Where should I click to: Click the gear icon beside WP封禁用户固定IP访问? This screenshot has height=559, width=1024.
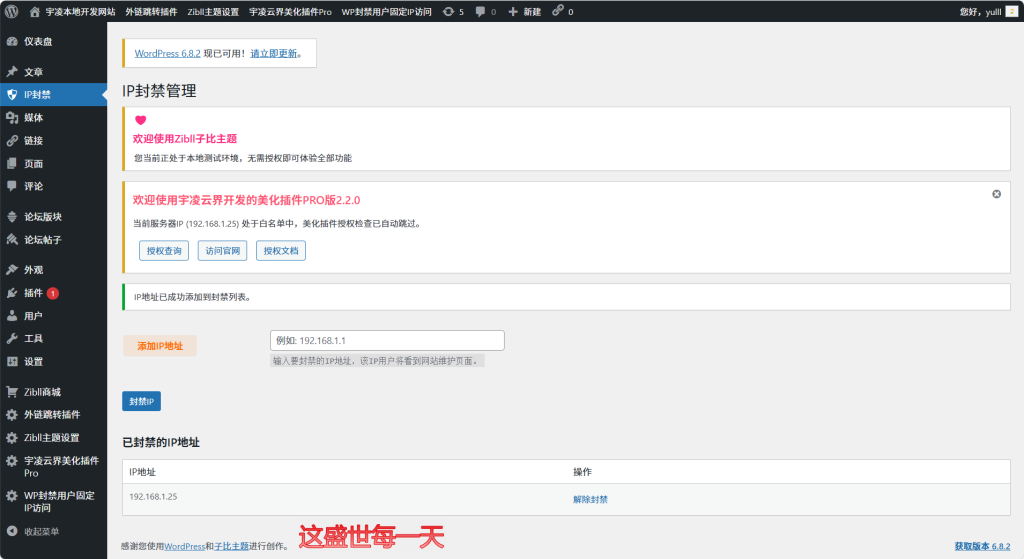12,496
